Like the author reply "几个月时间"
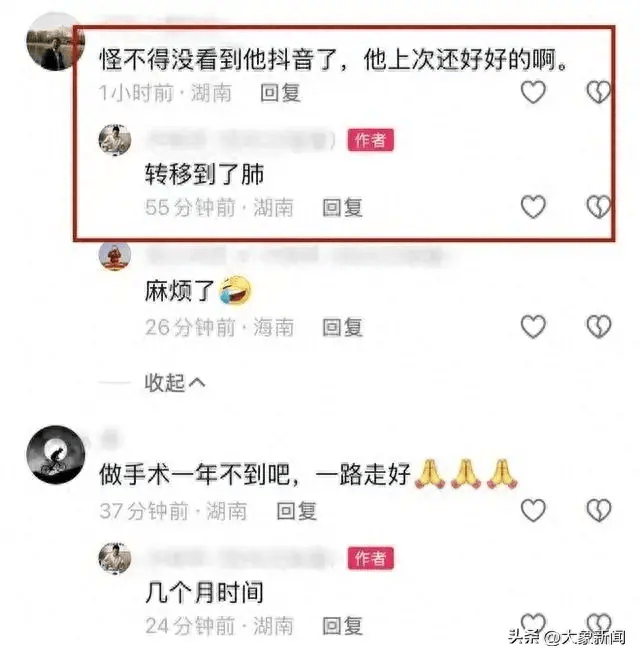 (x=533, y=624)
